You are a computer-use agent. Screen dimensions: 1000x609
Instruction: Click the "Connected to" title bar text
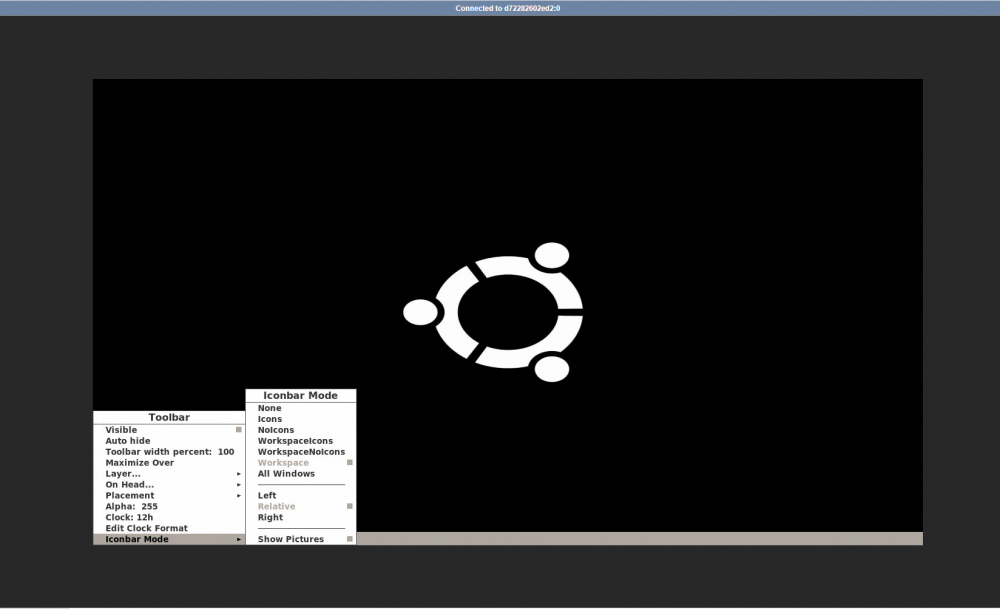(x=508, y=8)
